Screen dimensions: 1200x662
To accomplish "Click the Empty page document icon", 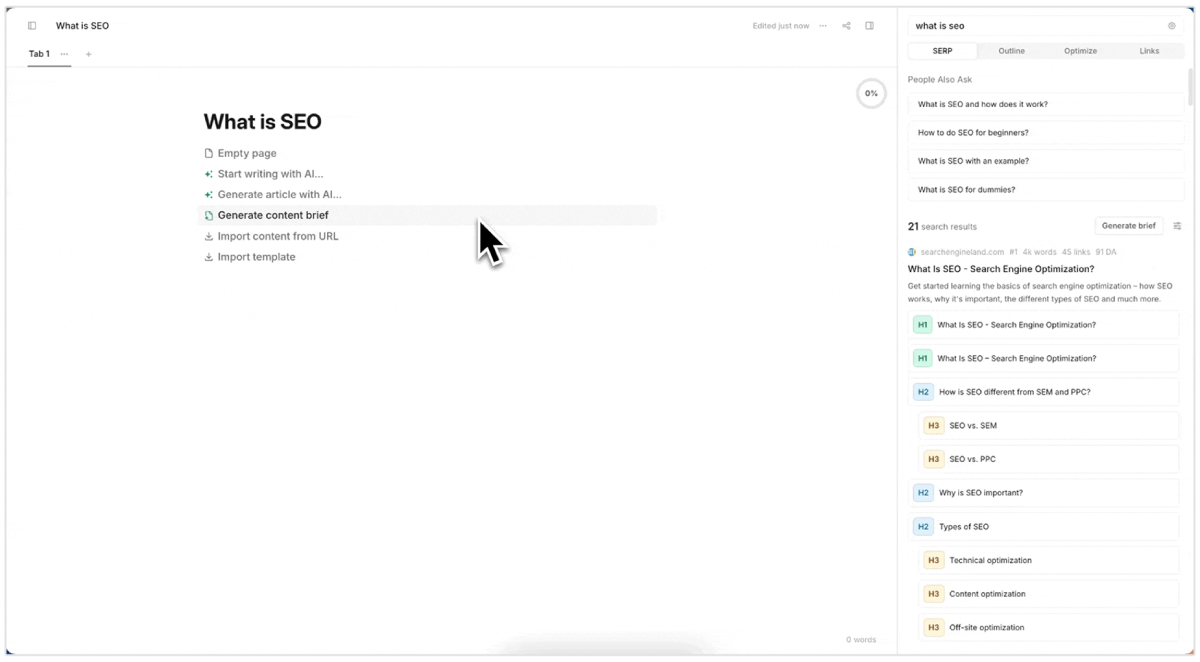I will tap(208, 154).
